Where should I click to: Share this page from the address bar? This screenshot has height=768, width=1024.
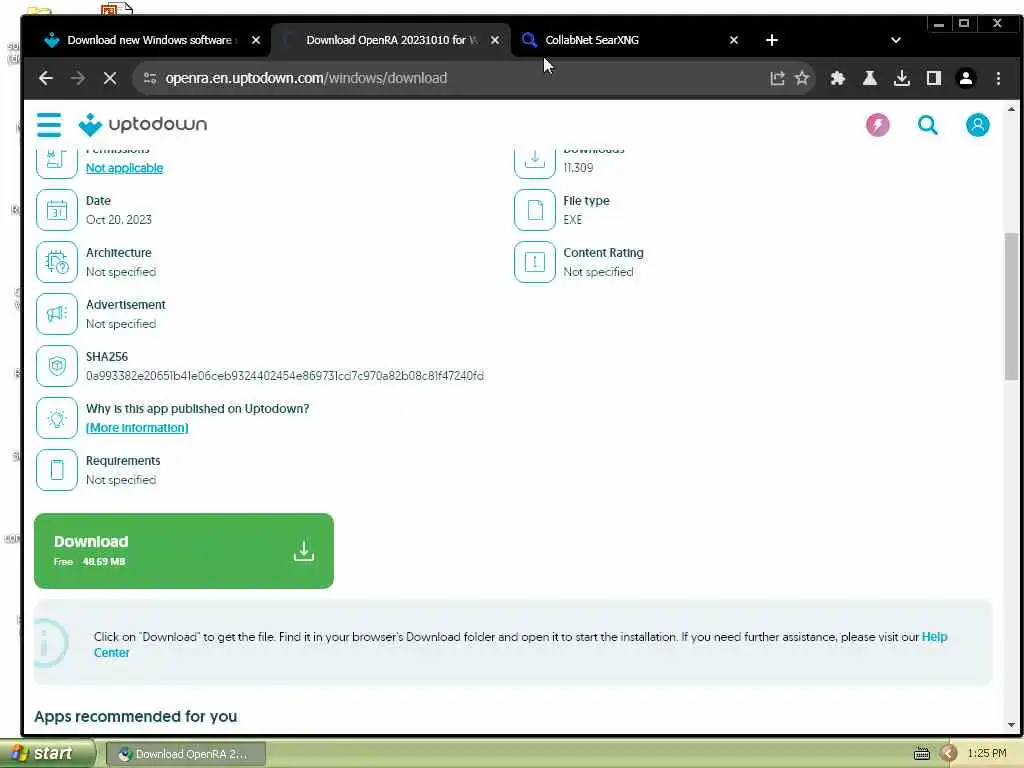click(776, 78)
